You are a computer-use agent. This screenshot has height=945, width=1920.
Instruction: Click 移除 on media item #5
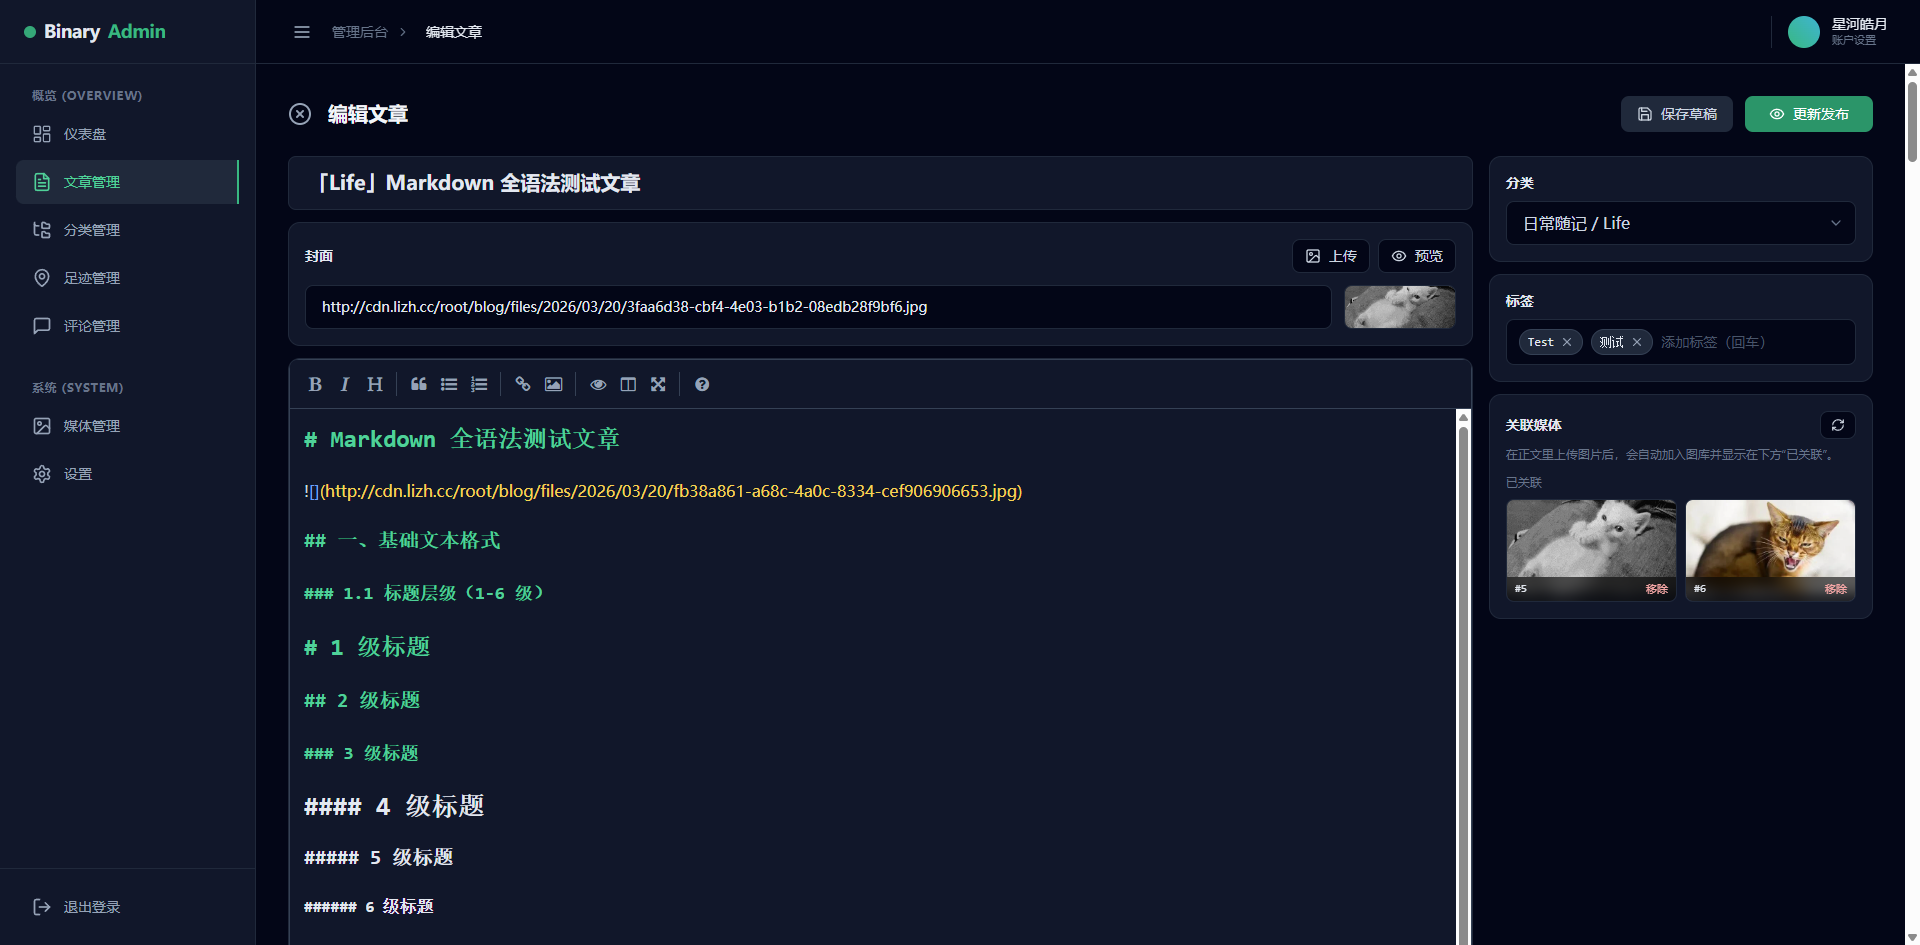coord(1657,589)
